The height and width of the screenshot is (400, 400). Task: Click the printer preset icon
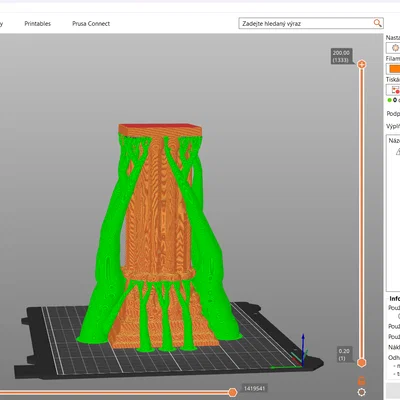[x=395, y=90]
